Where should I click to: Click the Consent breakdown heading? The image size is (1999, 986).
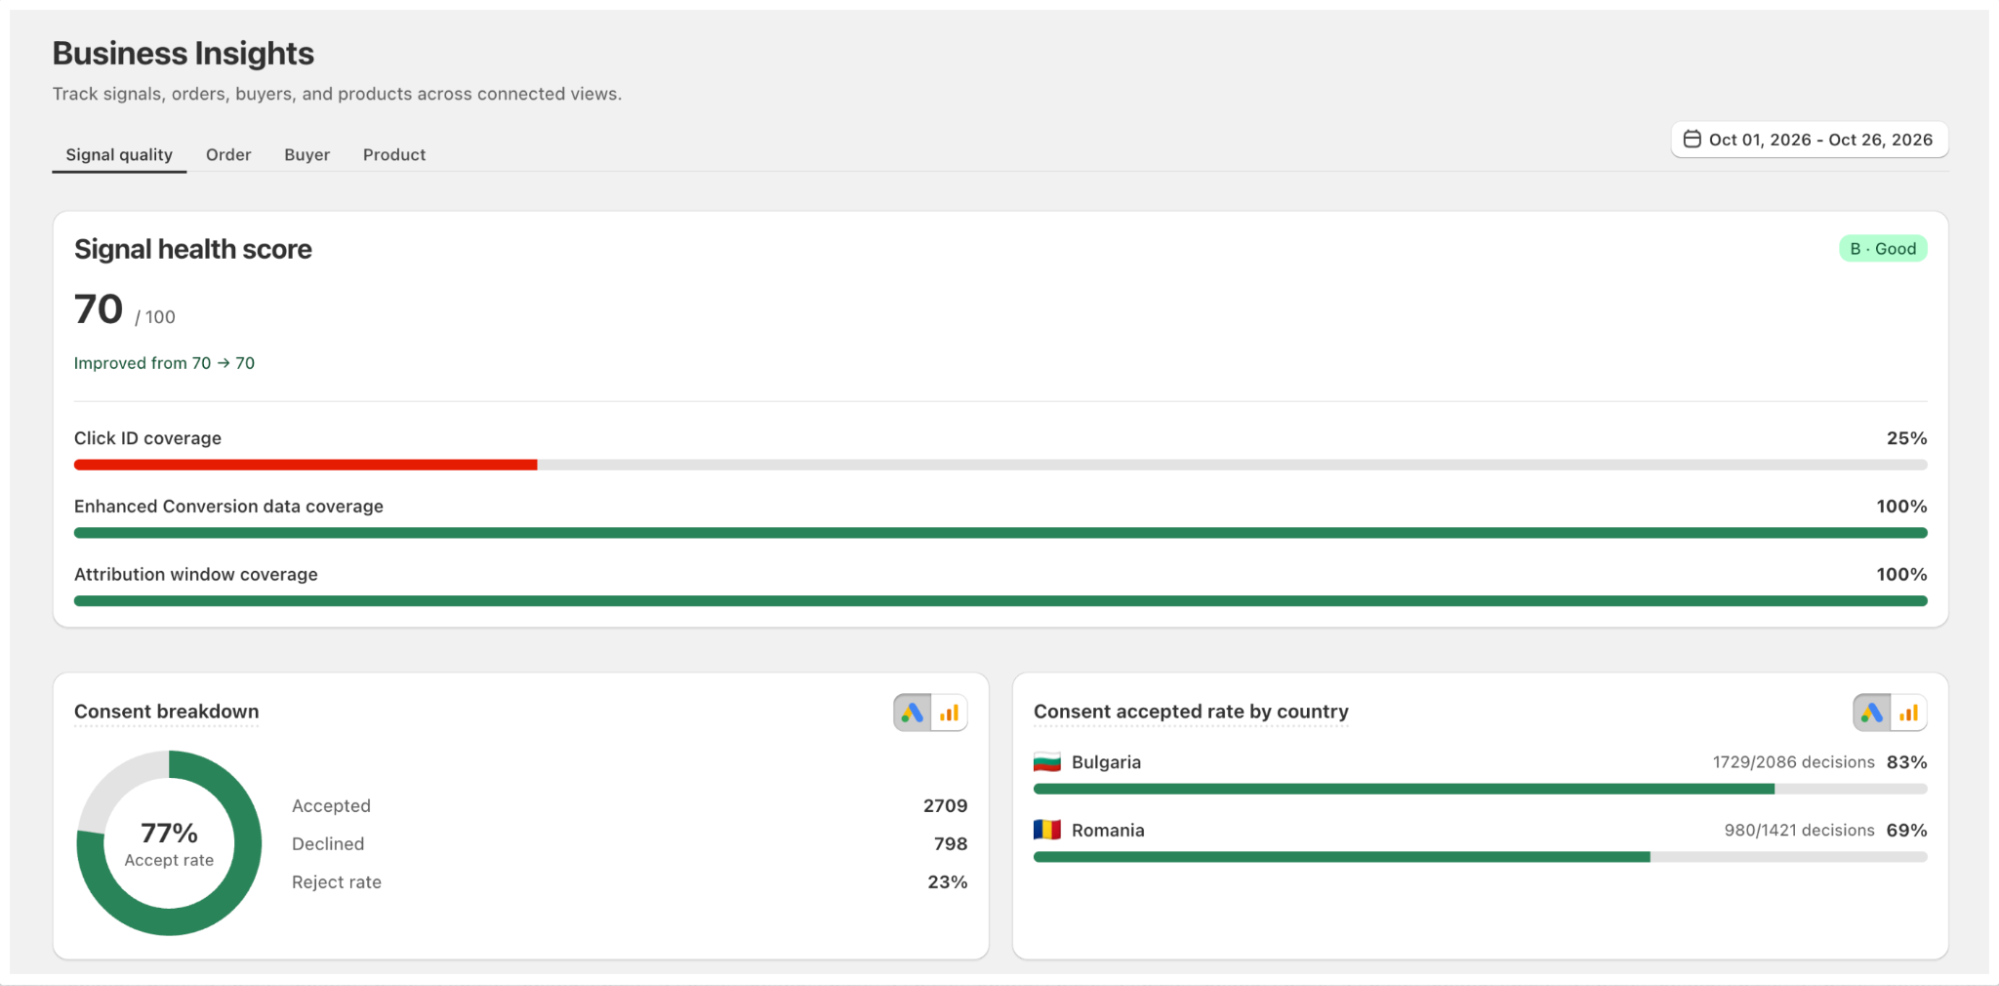[x=167, y=711]
